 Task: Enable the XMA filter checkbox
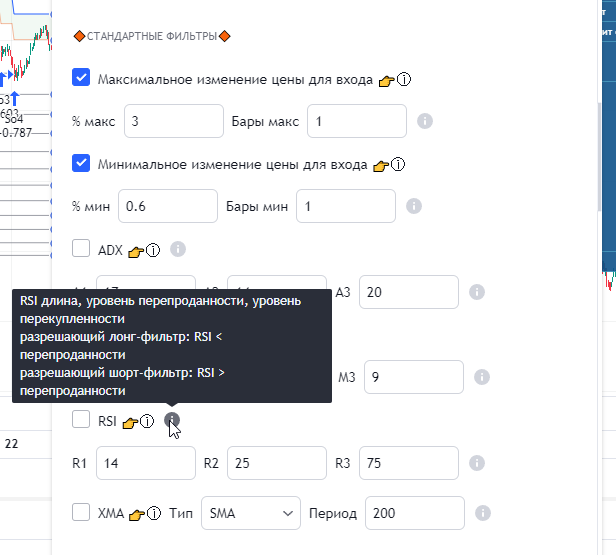tap(82, 513)
